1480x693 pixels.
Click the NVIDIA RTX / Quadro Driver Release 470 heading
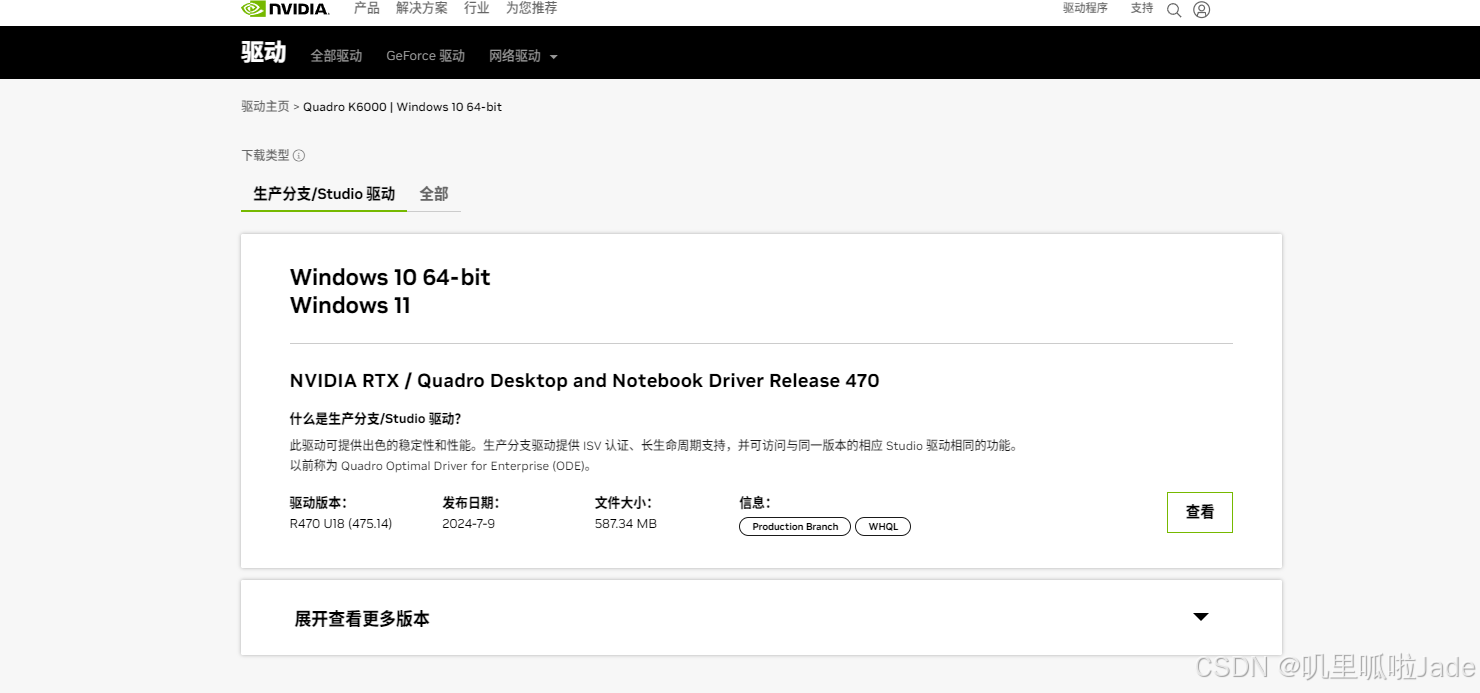[585, 381]
